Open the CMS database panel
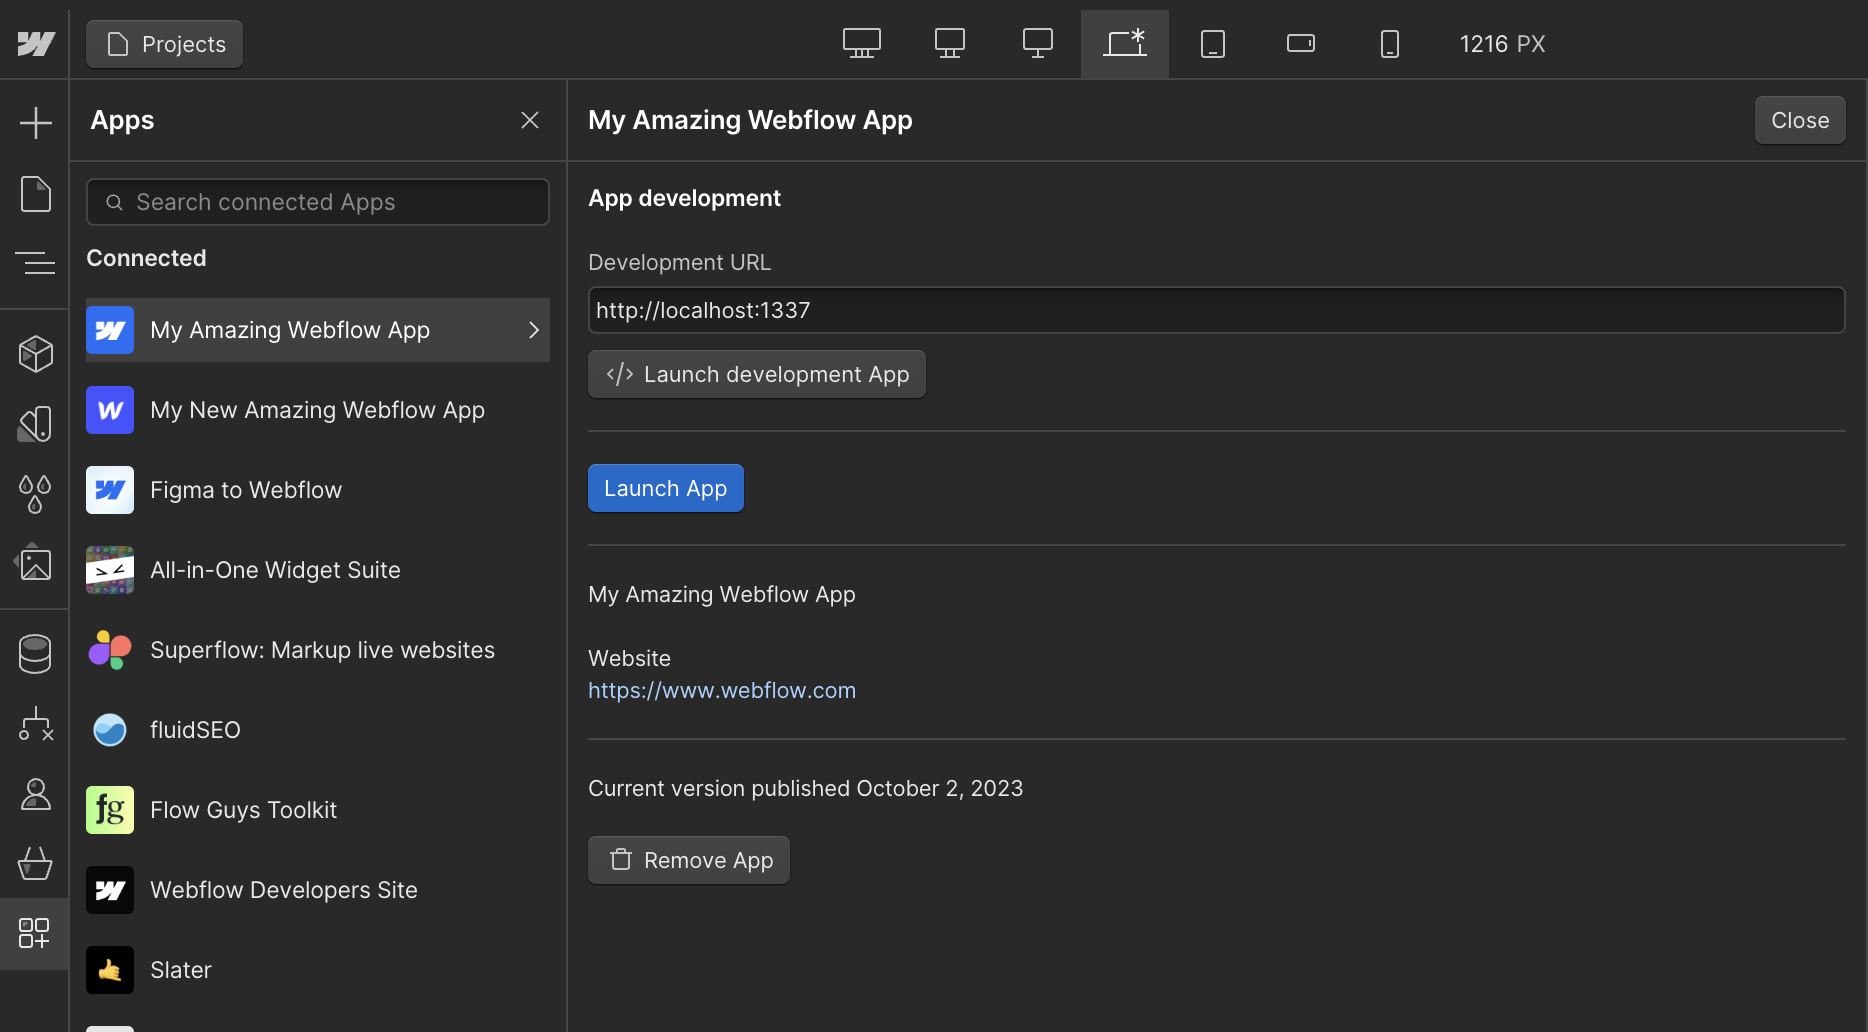1868x1032 pixels. tap(35, 654)
